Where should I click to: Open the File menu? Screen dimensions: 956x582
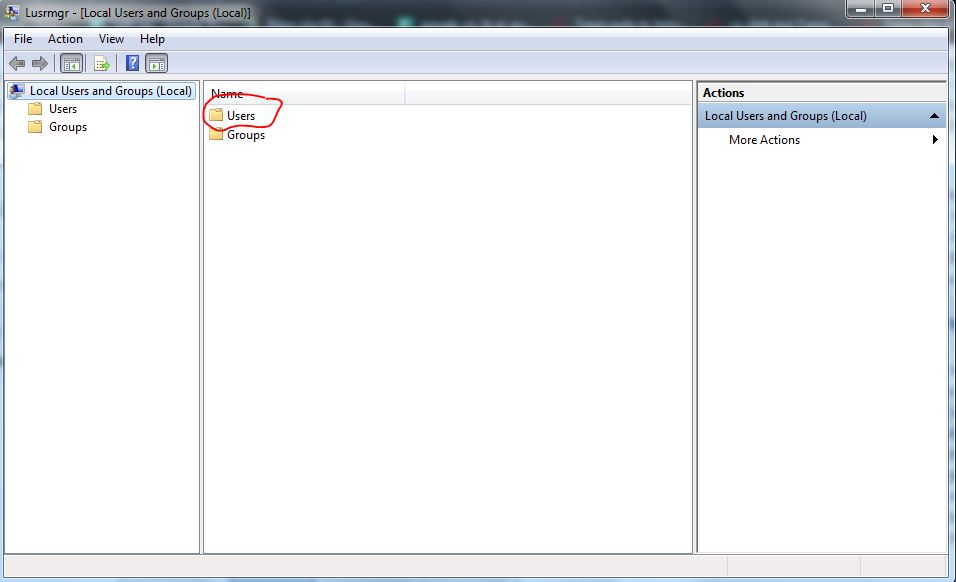click(x=23, y=38)
